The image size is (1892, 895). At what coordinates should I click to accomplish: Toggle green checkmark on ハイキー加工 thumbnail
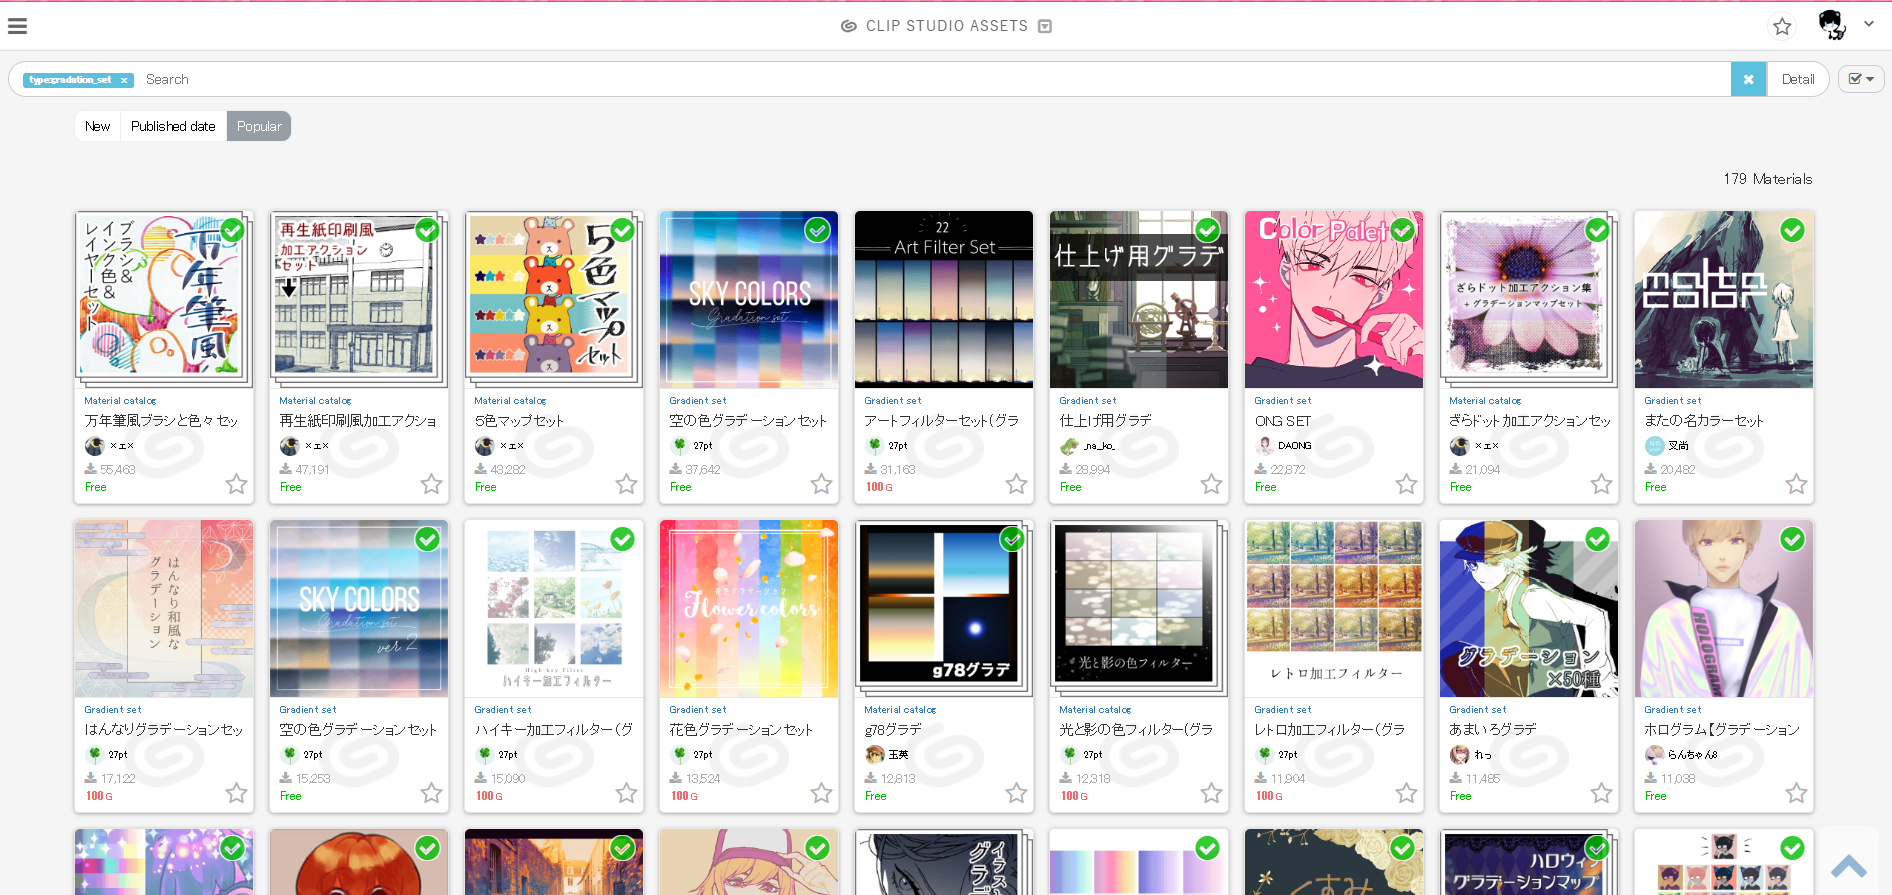coord(622,539)
